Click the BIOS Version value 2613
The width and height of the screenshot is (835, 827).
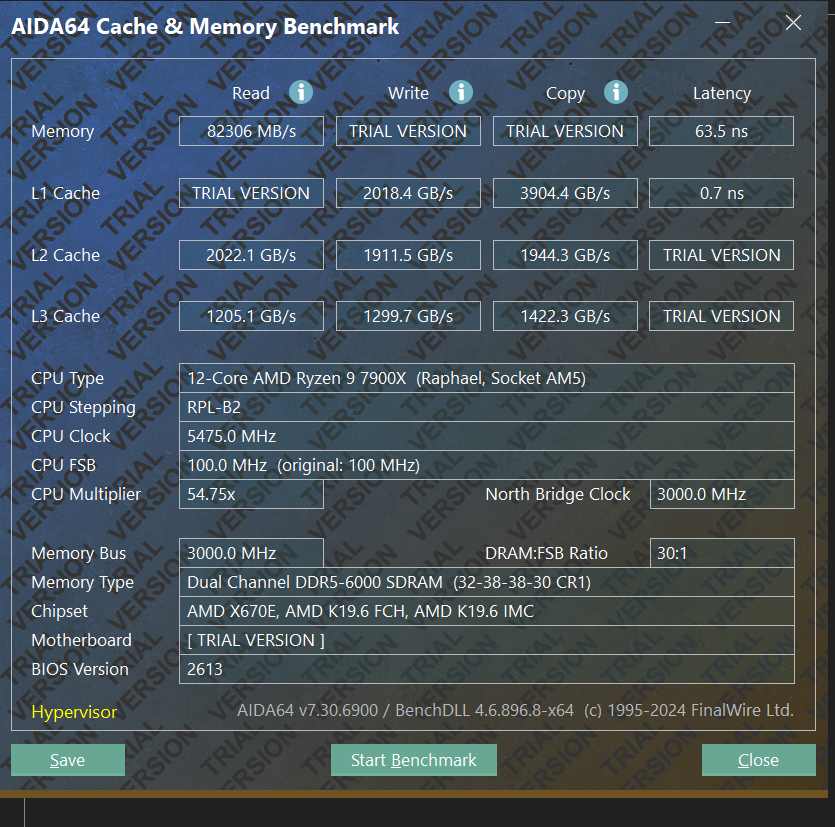point(487,669)
